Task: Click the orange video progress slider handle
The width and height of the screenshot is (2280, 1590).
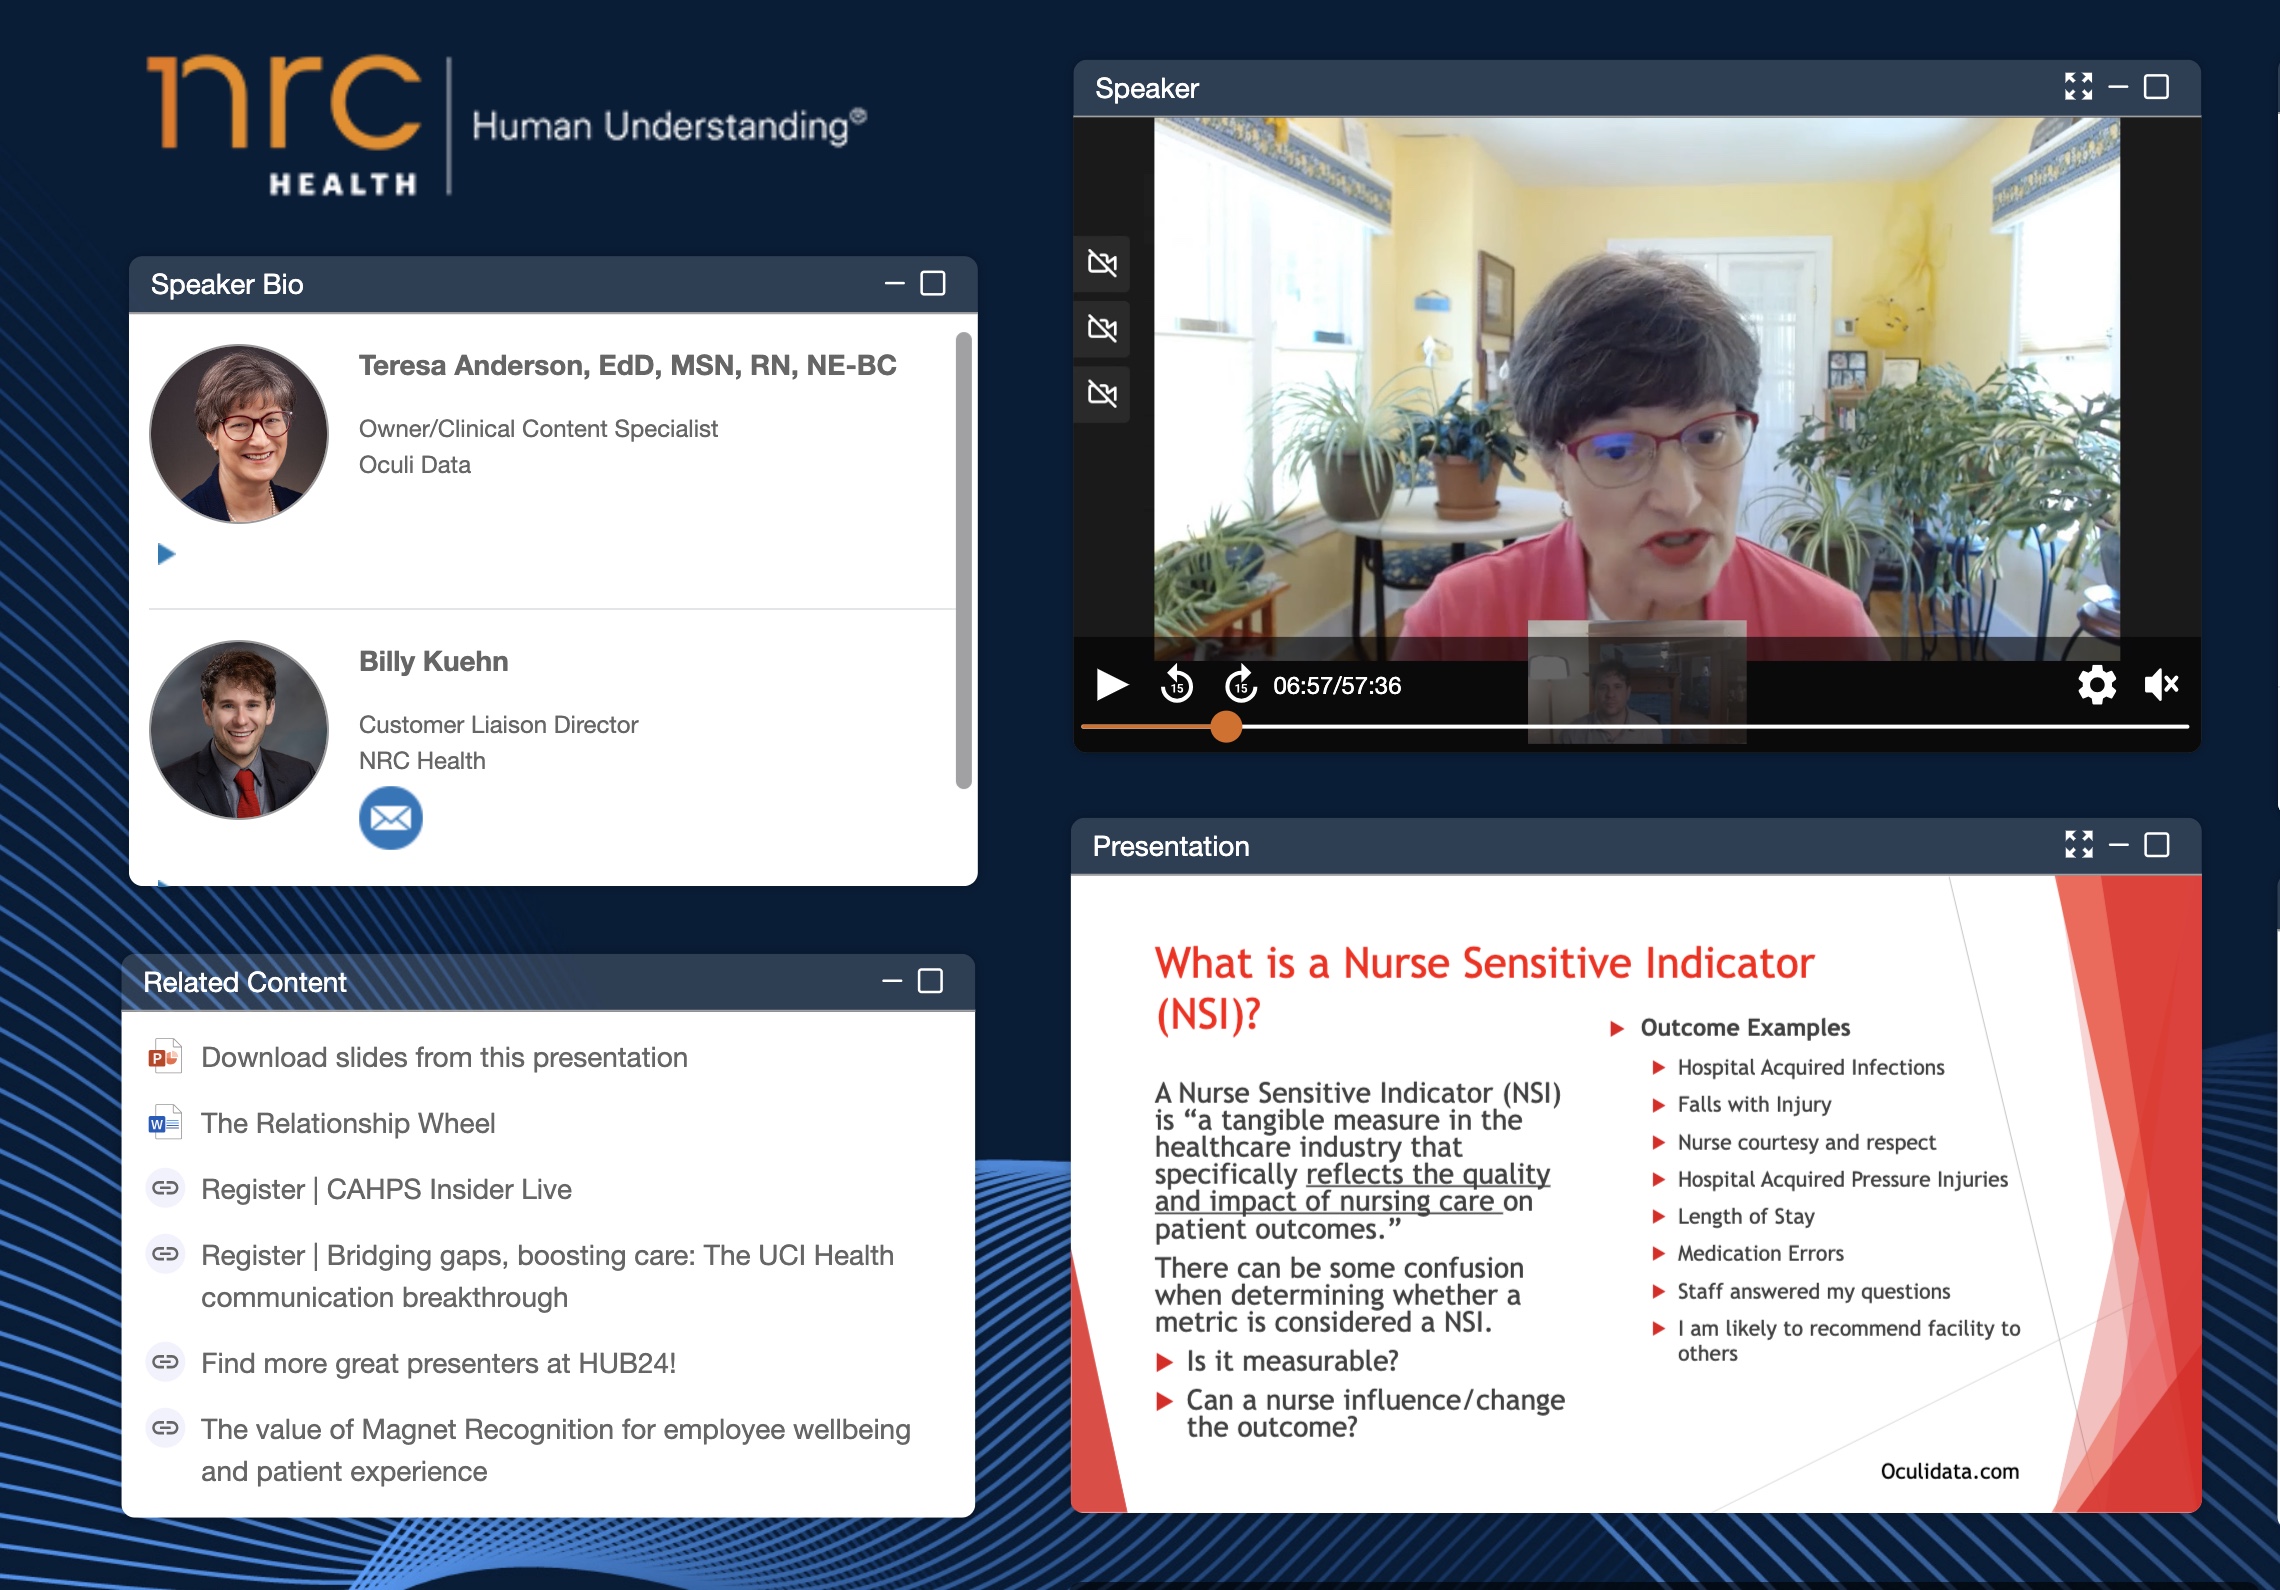Action: (x=1226, y=727)
